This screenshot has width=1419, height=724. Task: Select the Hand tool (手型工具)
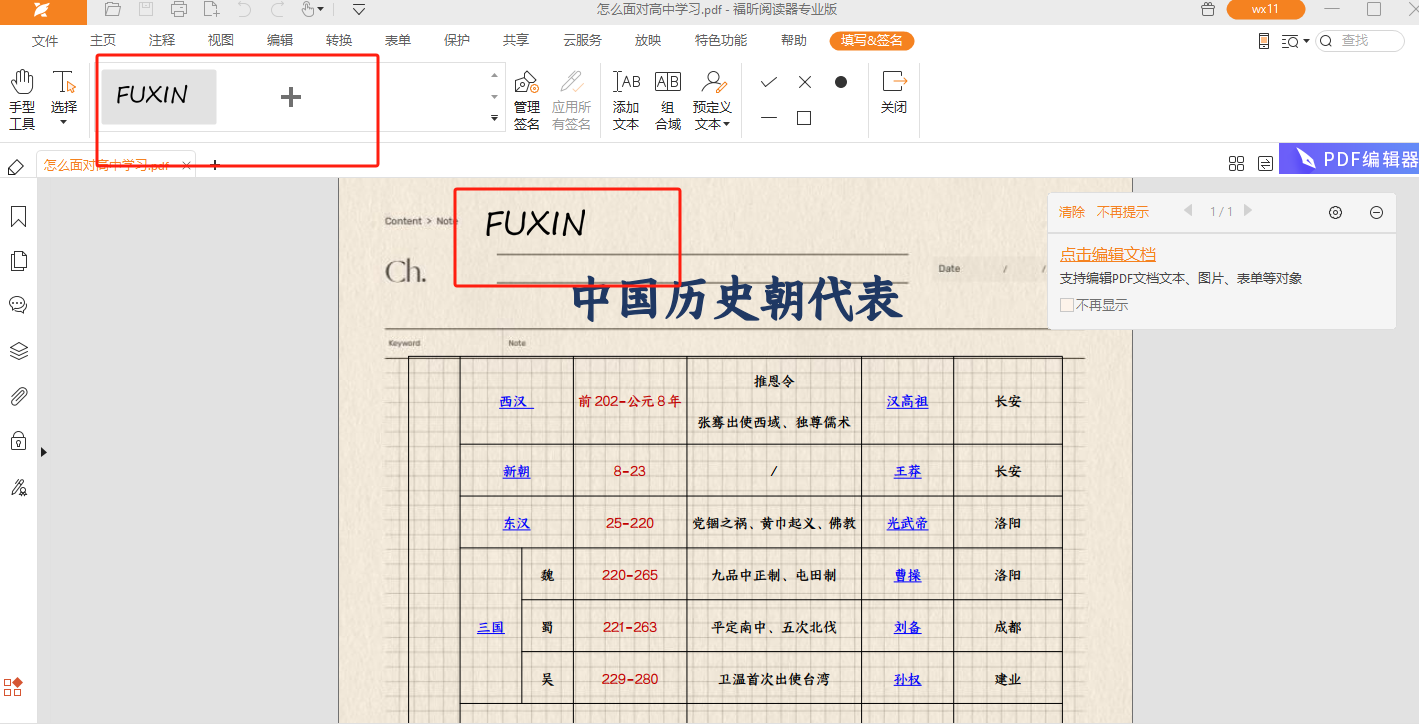point(22,99)
